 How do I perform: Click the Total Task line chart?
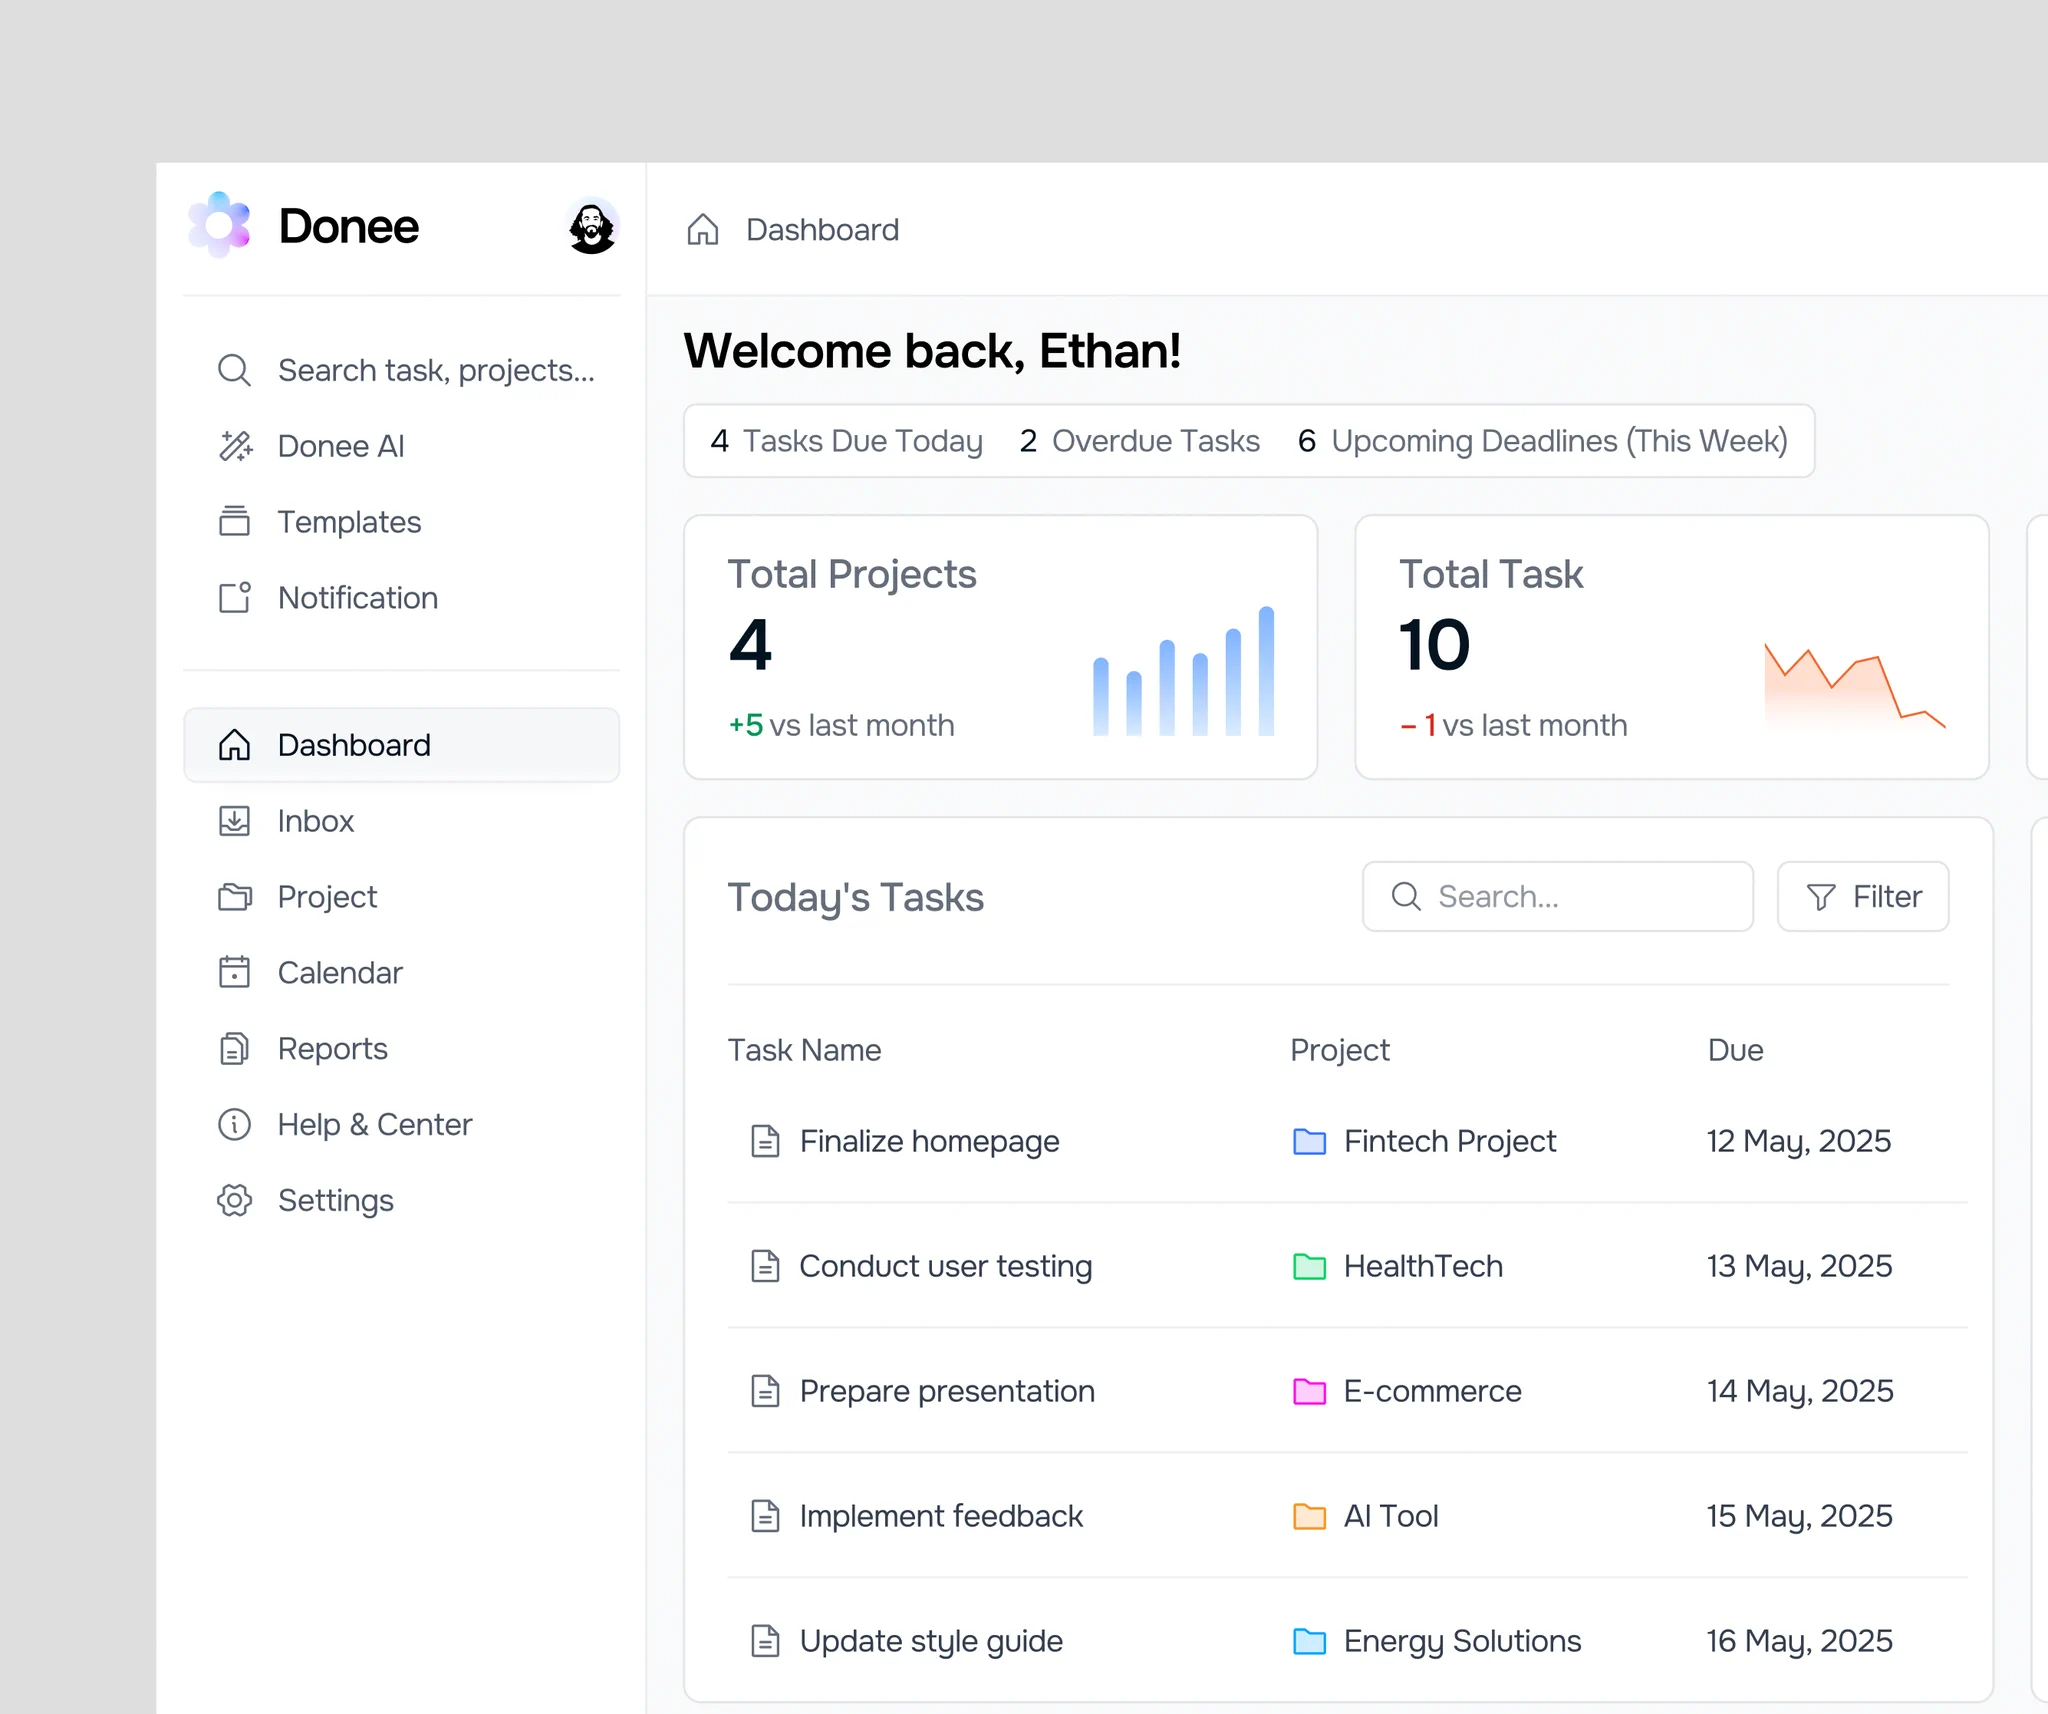coord(1855,687)
